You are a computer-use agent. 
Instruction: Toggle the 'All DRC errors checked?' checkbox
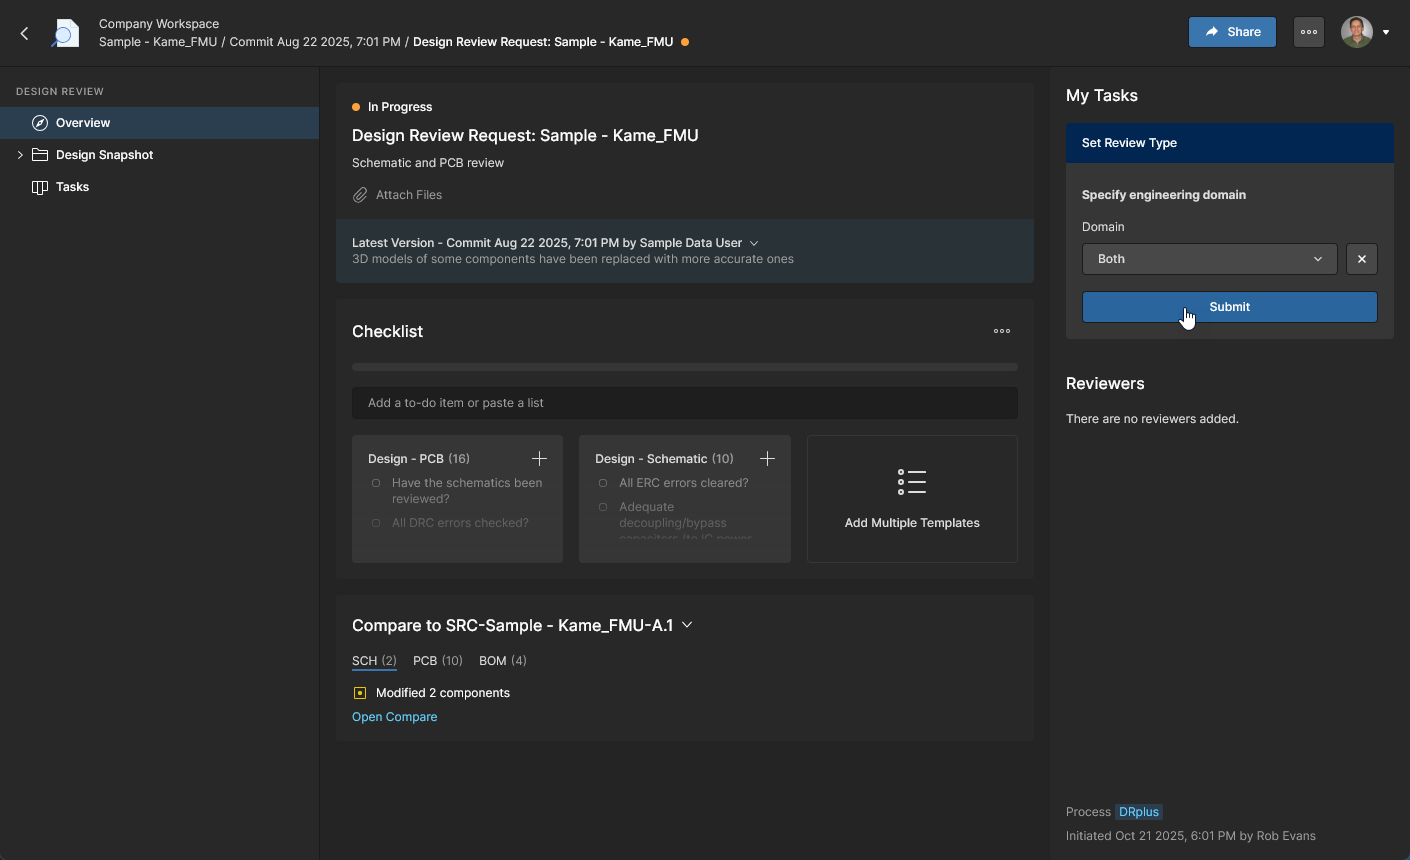376,523
